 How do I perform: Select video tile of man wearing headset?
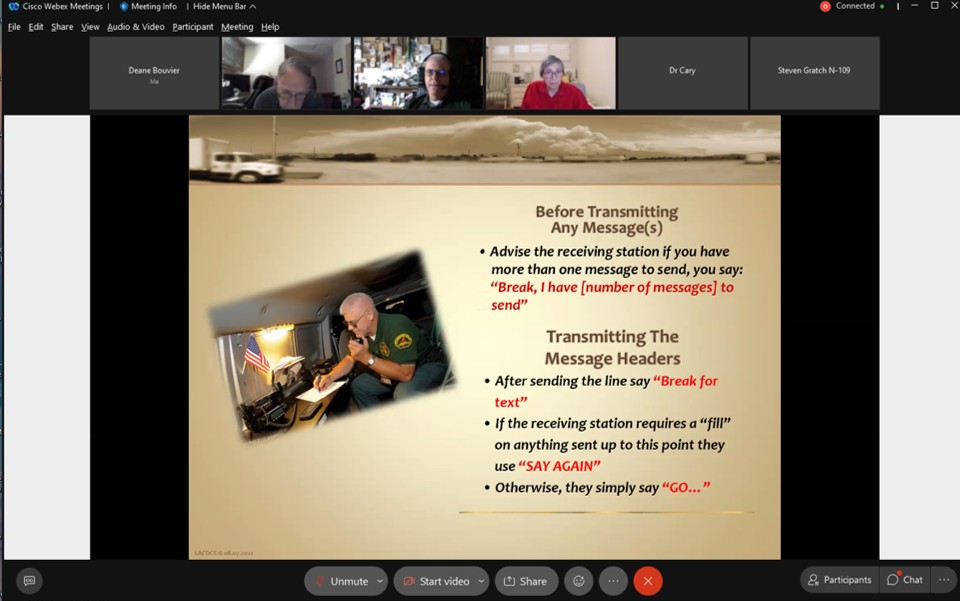tap(418, 73)
